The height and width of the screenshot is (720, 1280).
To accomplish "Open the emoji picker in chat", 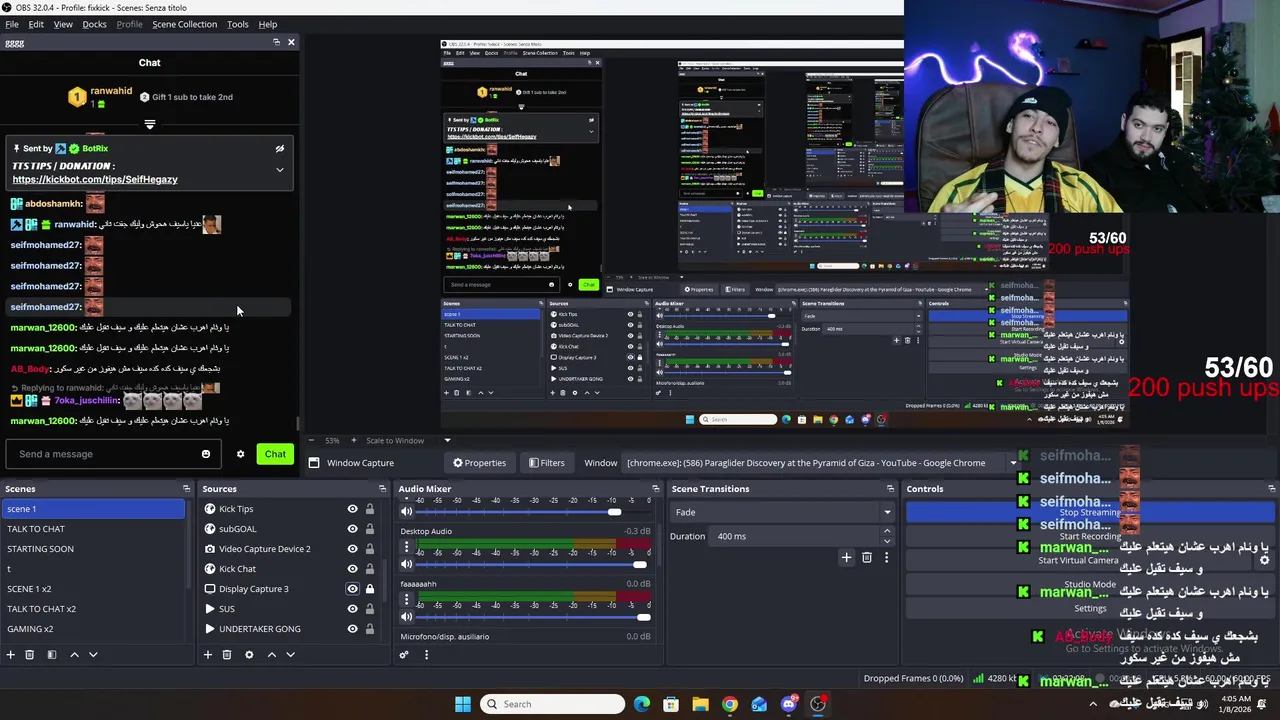I will click(x=206, y=454).
